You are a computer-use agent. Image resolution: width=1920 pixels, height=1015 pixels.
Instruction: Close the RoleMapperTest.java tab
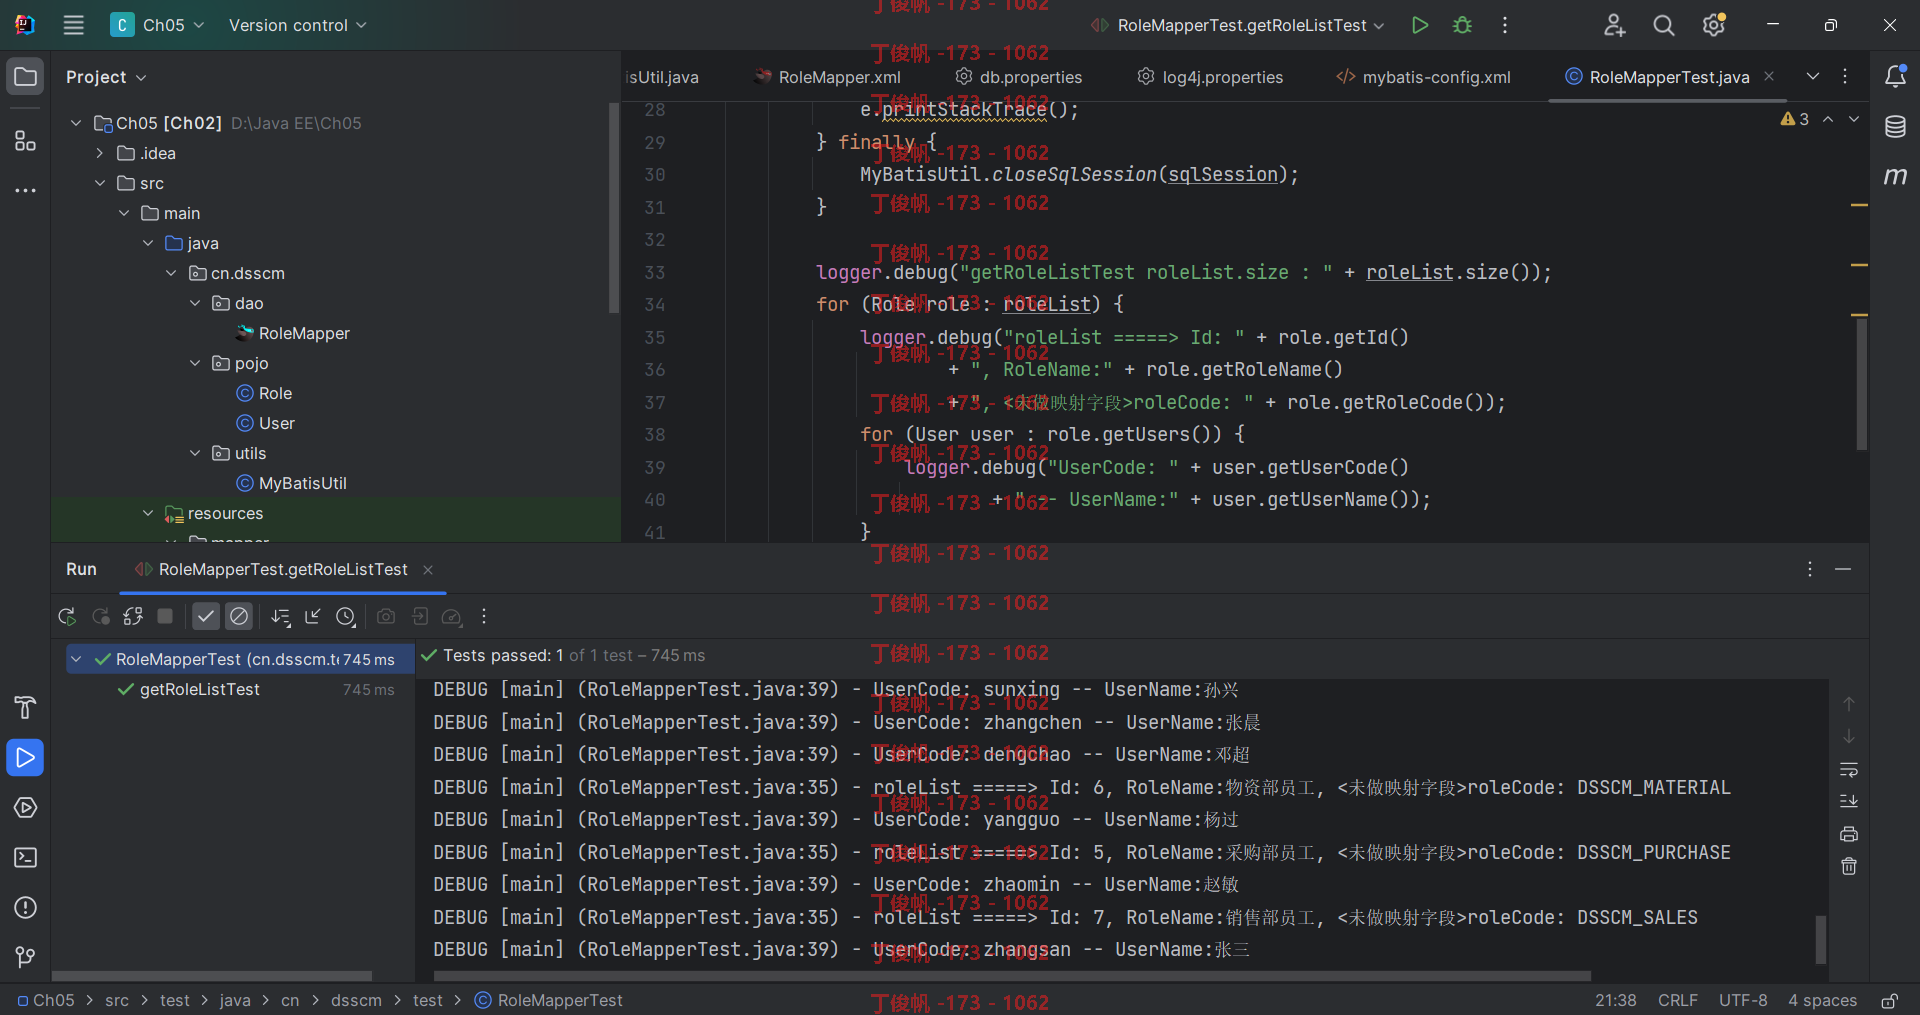point(1769,77)
